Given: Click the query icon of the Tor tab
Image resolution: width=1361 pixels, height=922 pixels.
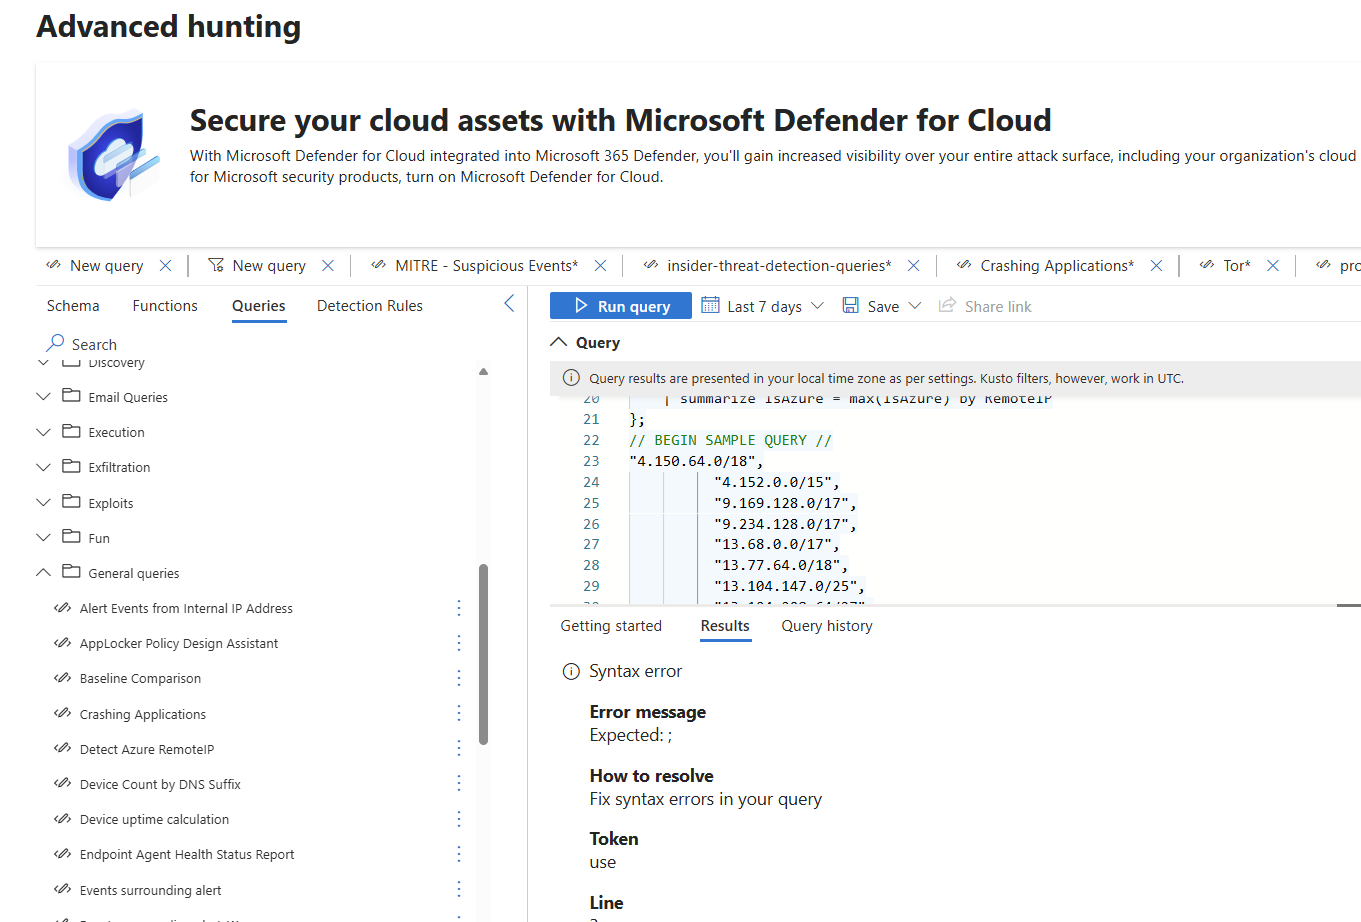Looking at the screenshot, I should click(x=1206, y=265).
